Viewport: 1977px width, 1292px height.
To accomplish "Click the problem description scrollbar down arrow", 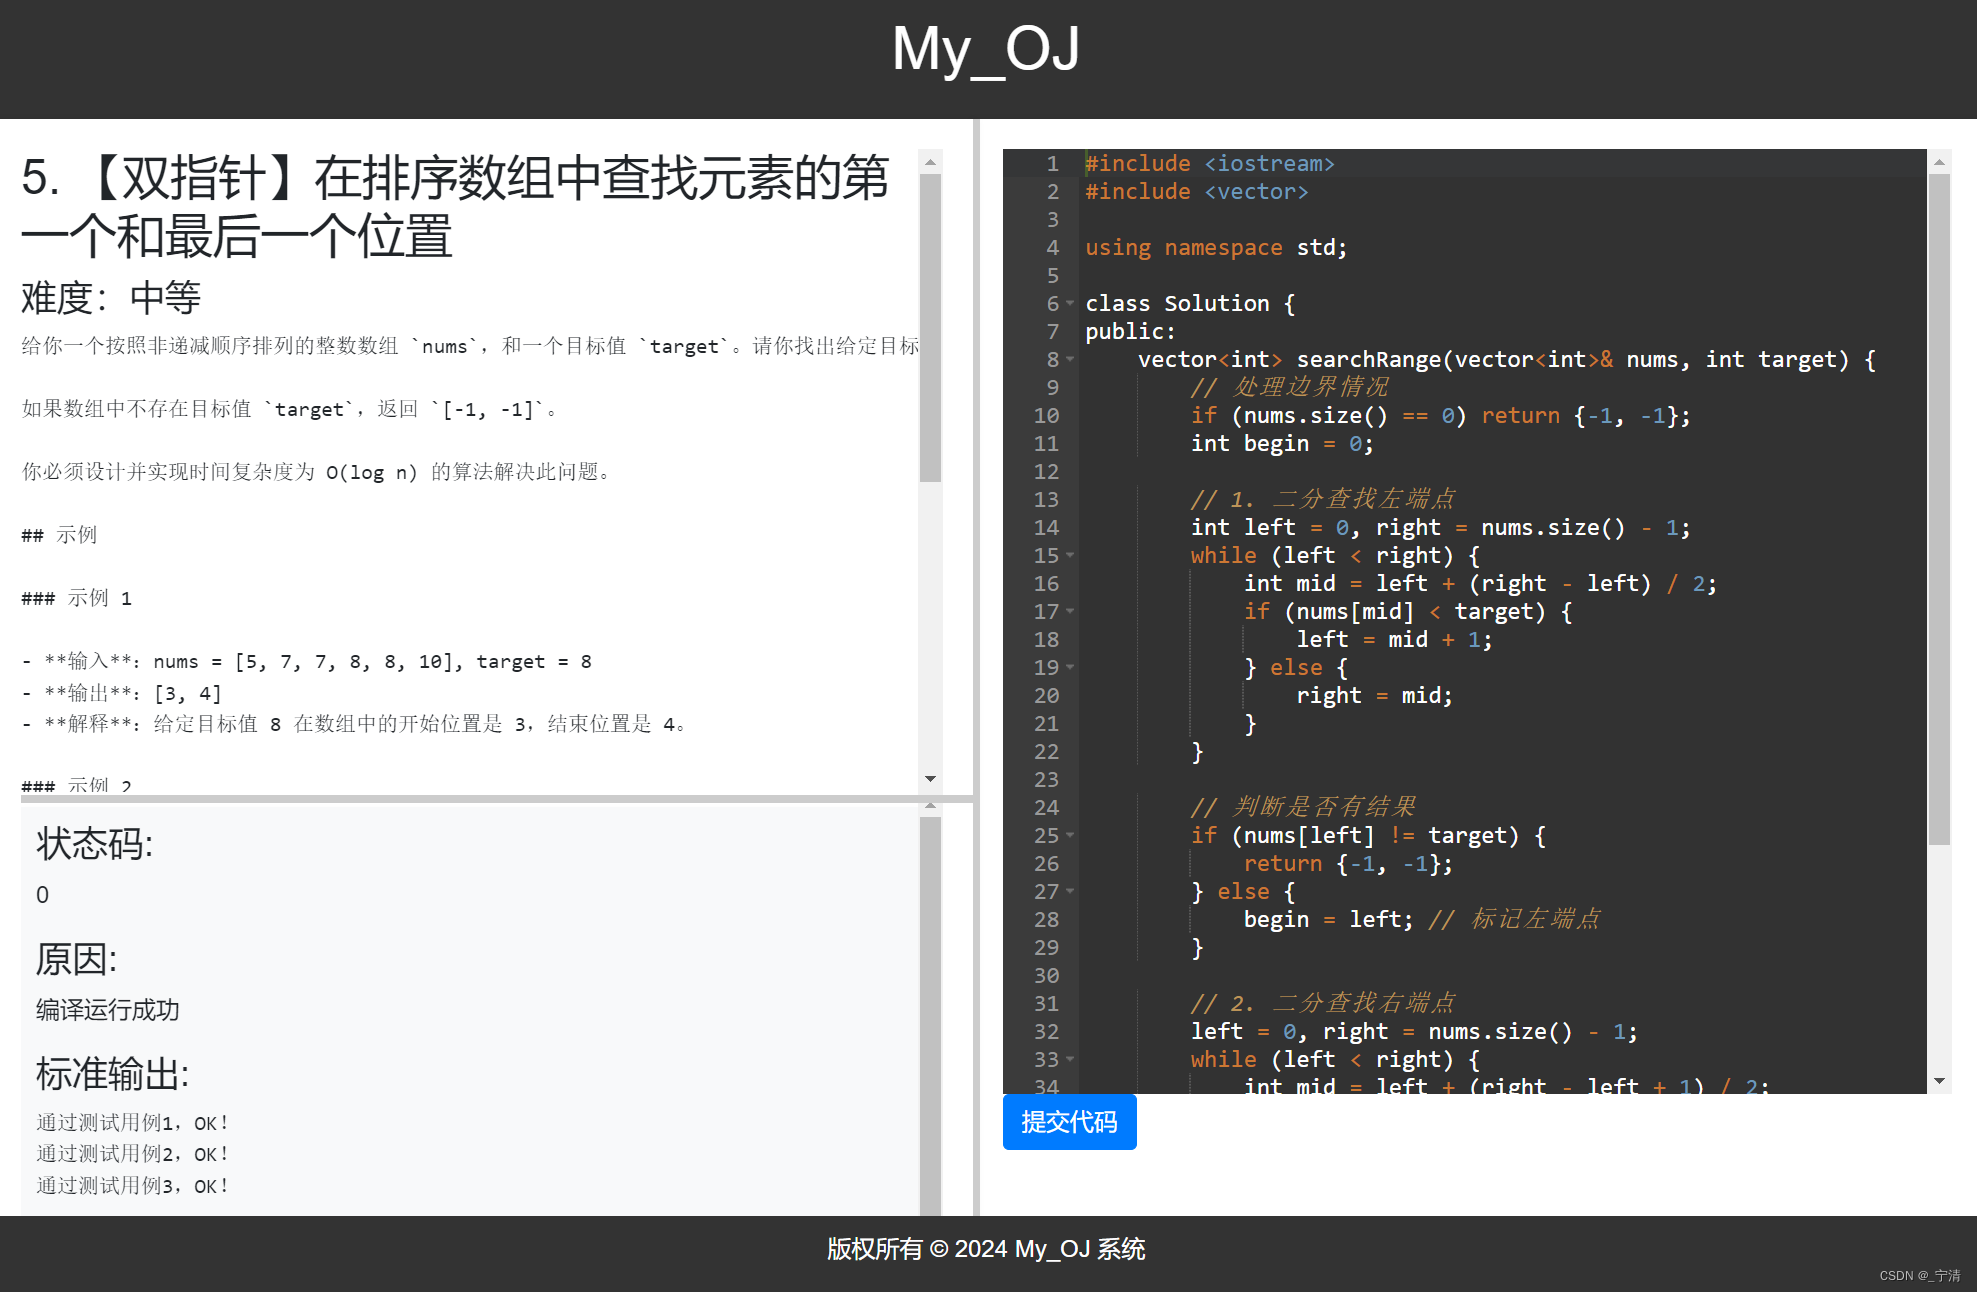I will [930, 779].
